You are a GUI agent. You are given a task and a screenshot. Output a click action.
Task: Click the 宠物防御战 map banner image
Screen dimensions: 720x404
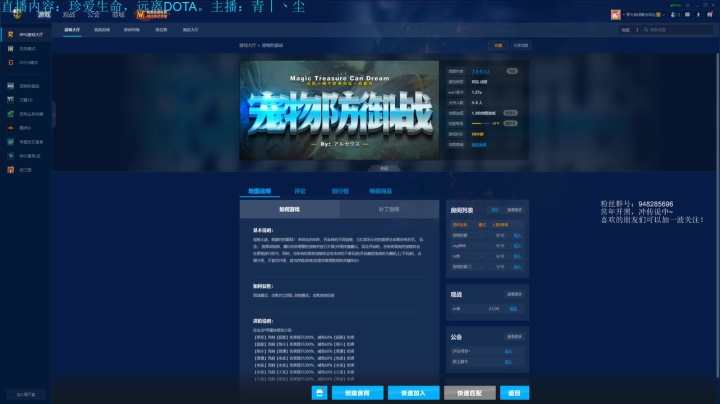click(339, 110)
